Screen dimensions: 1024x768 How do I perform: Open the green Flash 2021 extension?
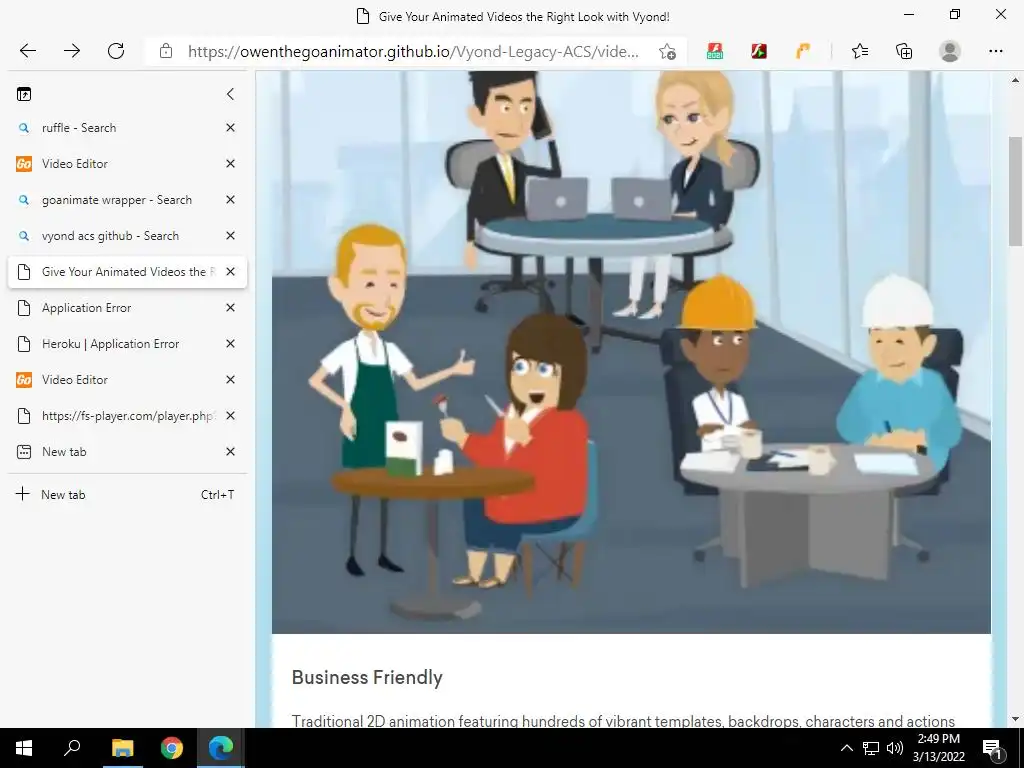pyautogui.click(x=715, y=51)
